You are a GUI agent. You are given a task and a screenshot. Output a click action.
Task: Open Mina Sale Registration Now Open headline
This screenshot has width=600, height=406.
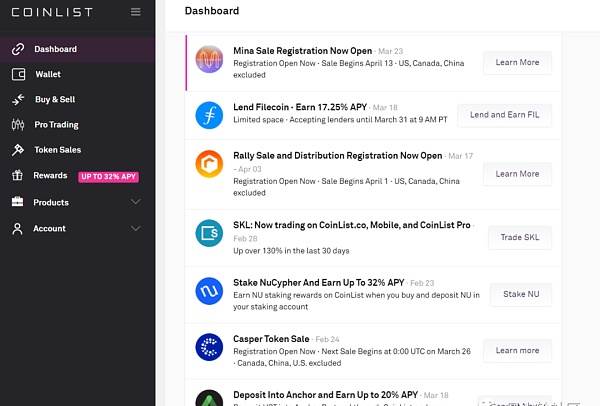(303, 51)
